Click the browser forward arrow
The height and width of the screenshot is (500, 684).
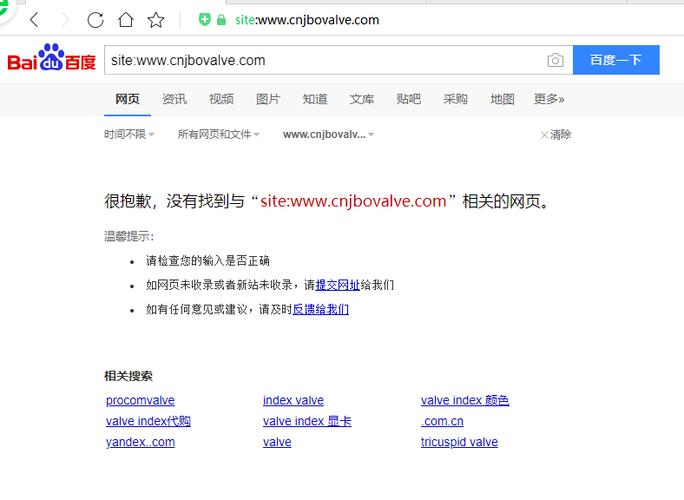(65, 20)
